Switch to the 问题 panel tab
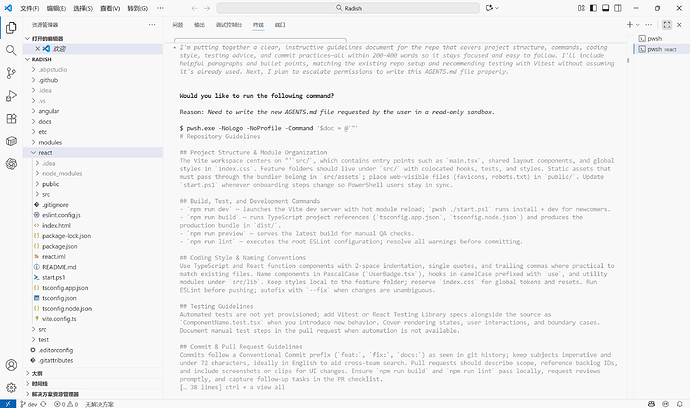This screenshot has height=408, width=690. click(x=178, y=22)
